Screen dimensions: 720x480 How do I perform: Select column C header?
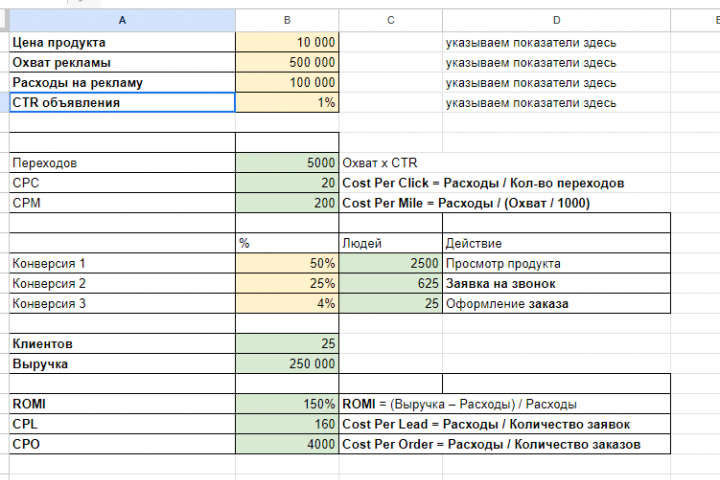coord(391,20)
